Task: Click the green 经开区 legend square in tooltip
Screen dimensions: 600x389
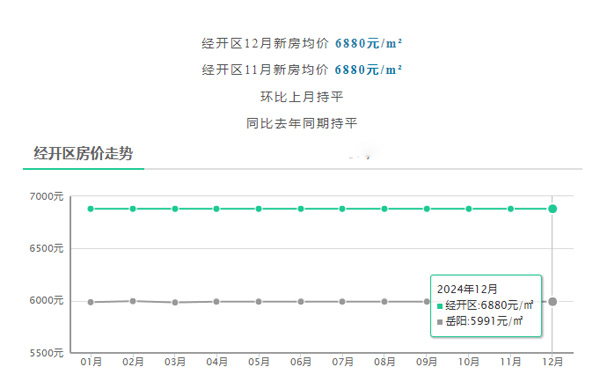Action: [x=440, y=306]
